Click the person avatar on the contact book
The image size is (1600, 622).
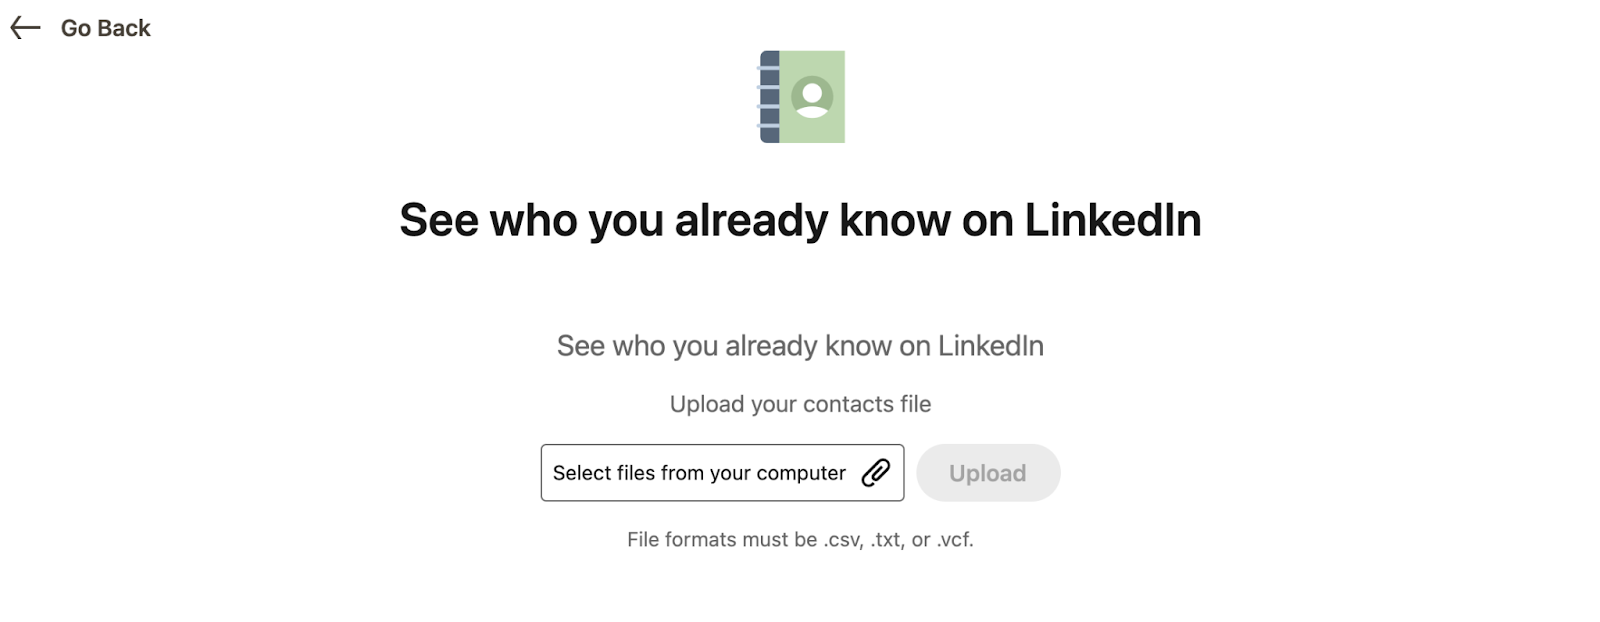click(812, 97)
